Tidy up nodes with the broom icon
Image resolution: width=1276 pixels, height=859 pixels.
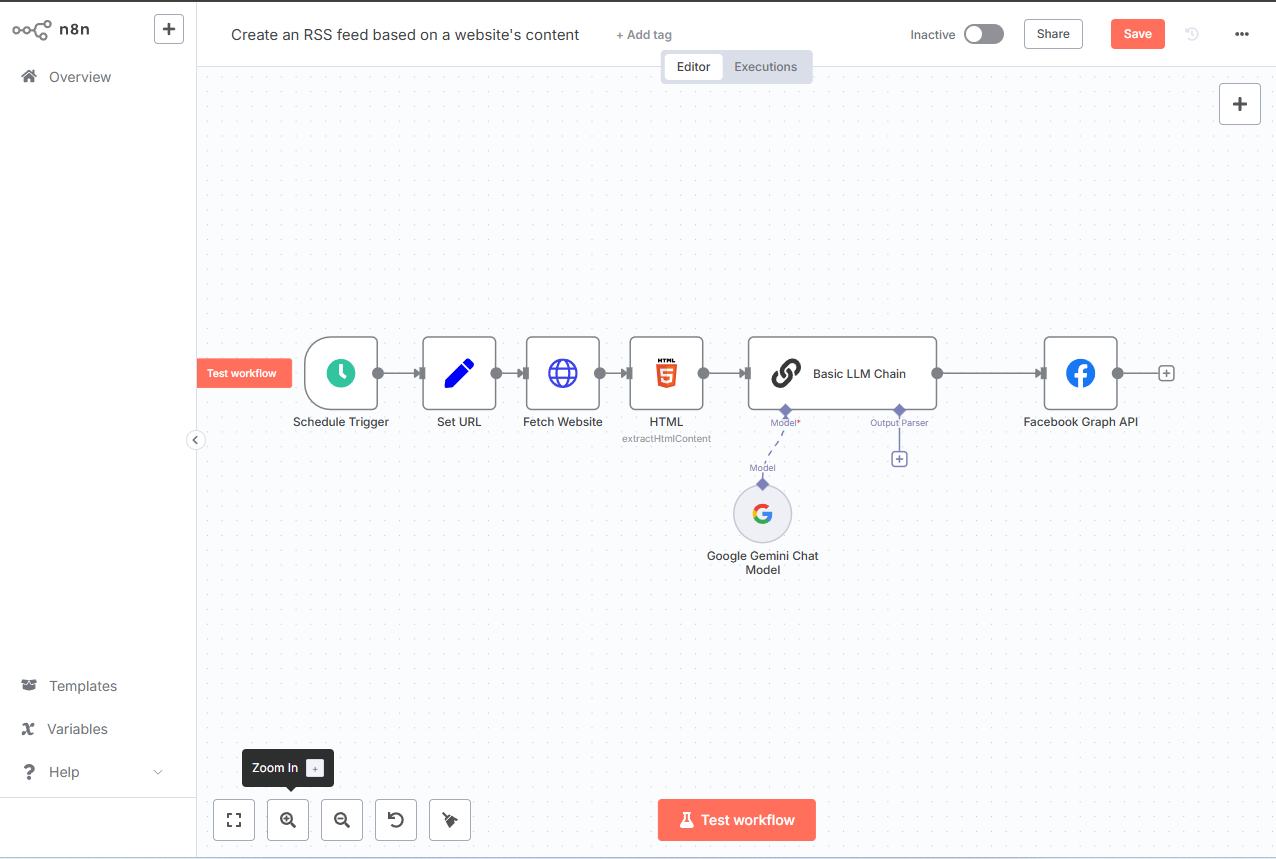450,820
